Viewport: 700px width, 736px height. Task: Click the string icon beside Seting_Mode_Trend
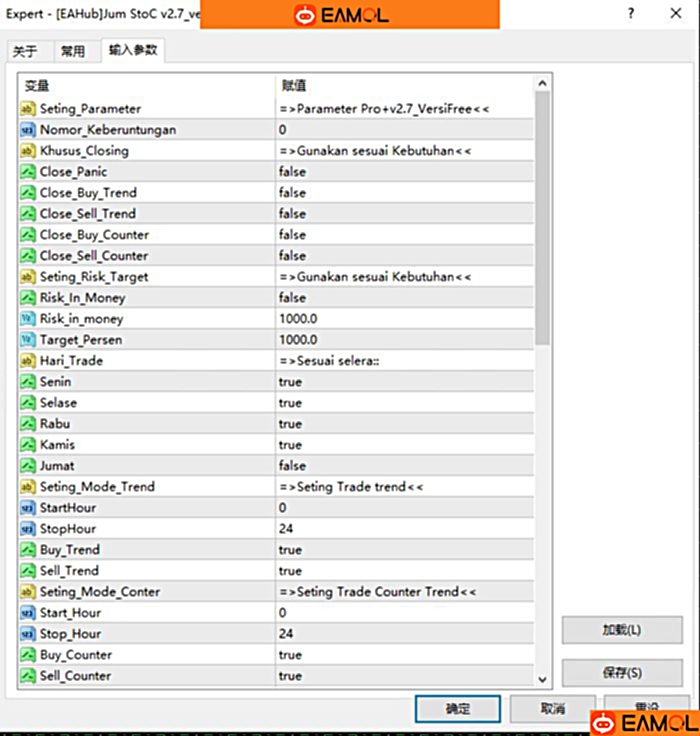point(28,487)
